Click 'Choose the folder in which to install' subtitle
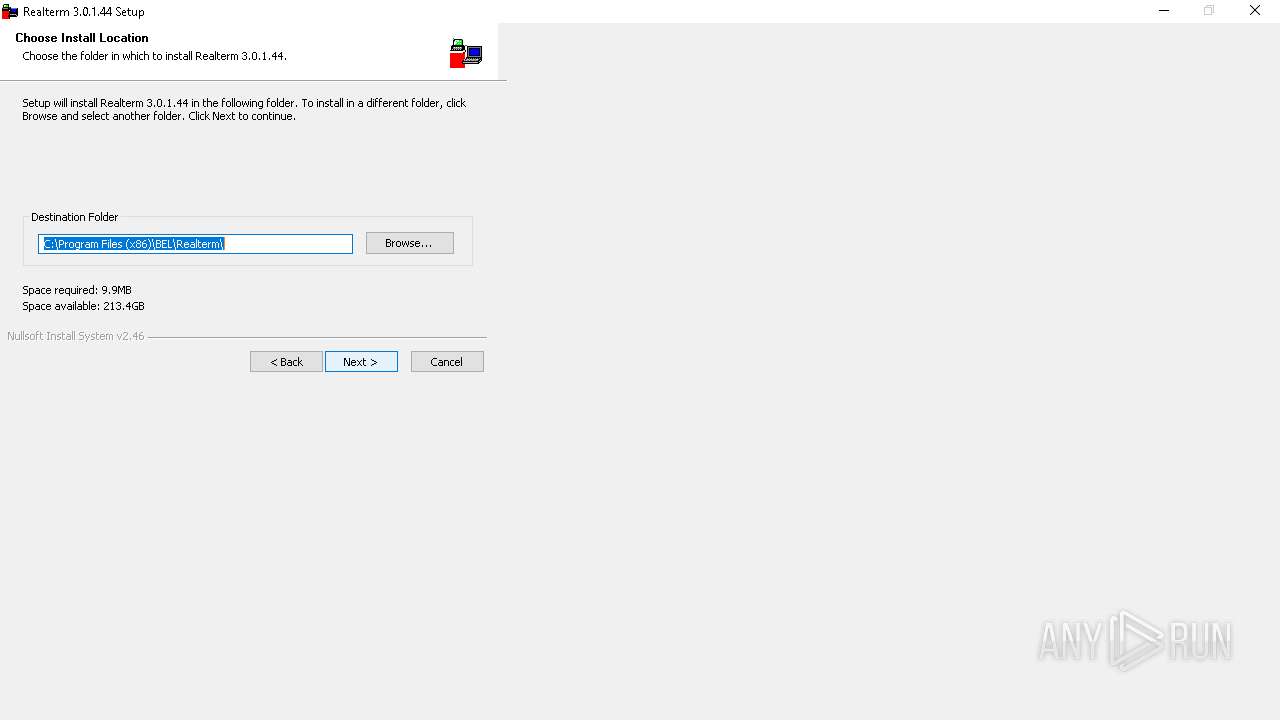The height and width of the screenshot is (720, 1280). click(x=154, y=56)
